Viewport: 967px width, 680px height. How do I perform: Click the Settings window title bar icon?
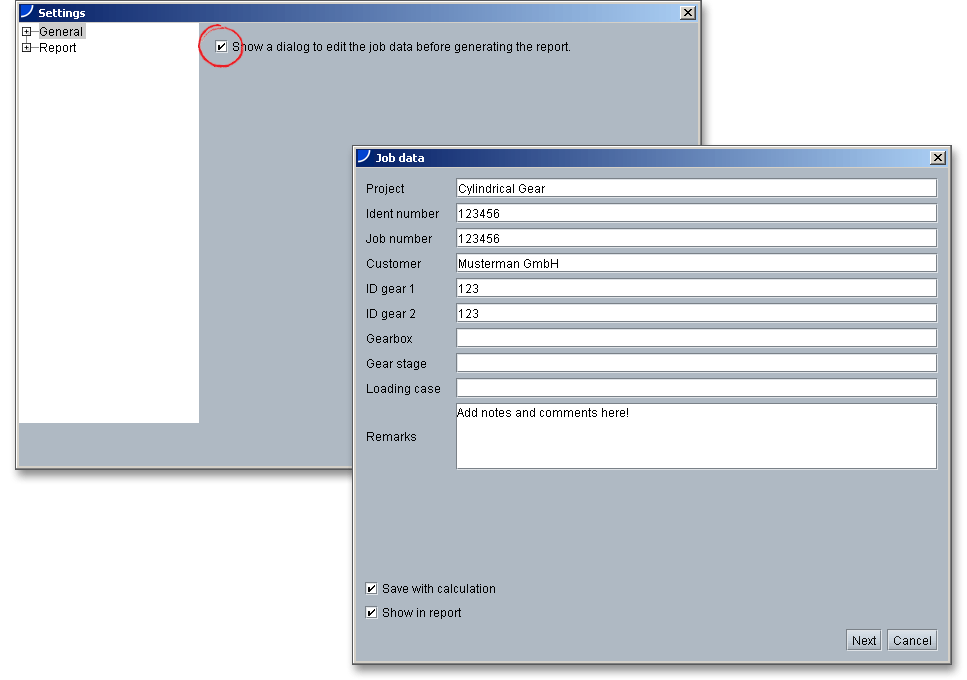(x=26, y=13)
